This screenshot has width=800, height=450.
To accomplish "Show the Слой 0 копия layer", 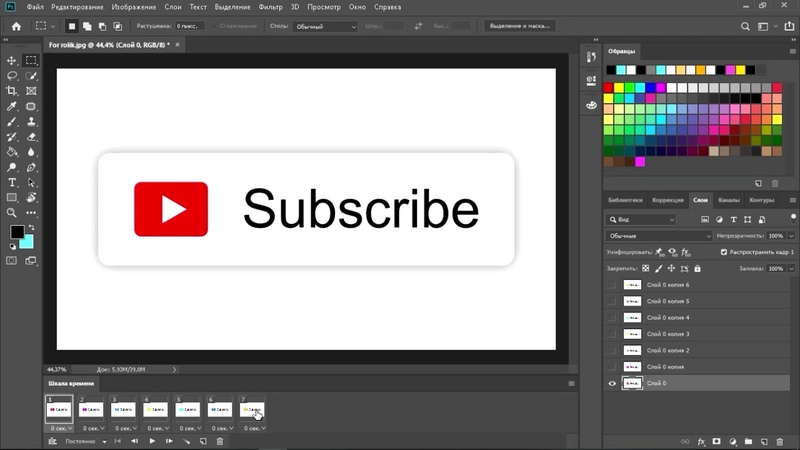I will (612, 367).
